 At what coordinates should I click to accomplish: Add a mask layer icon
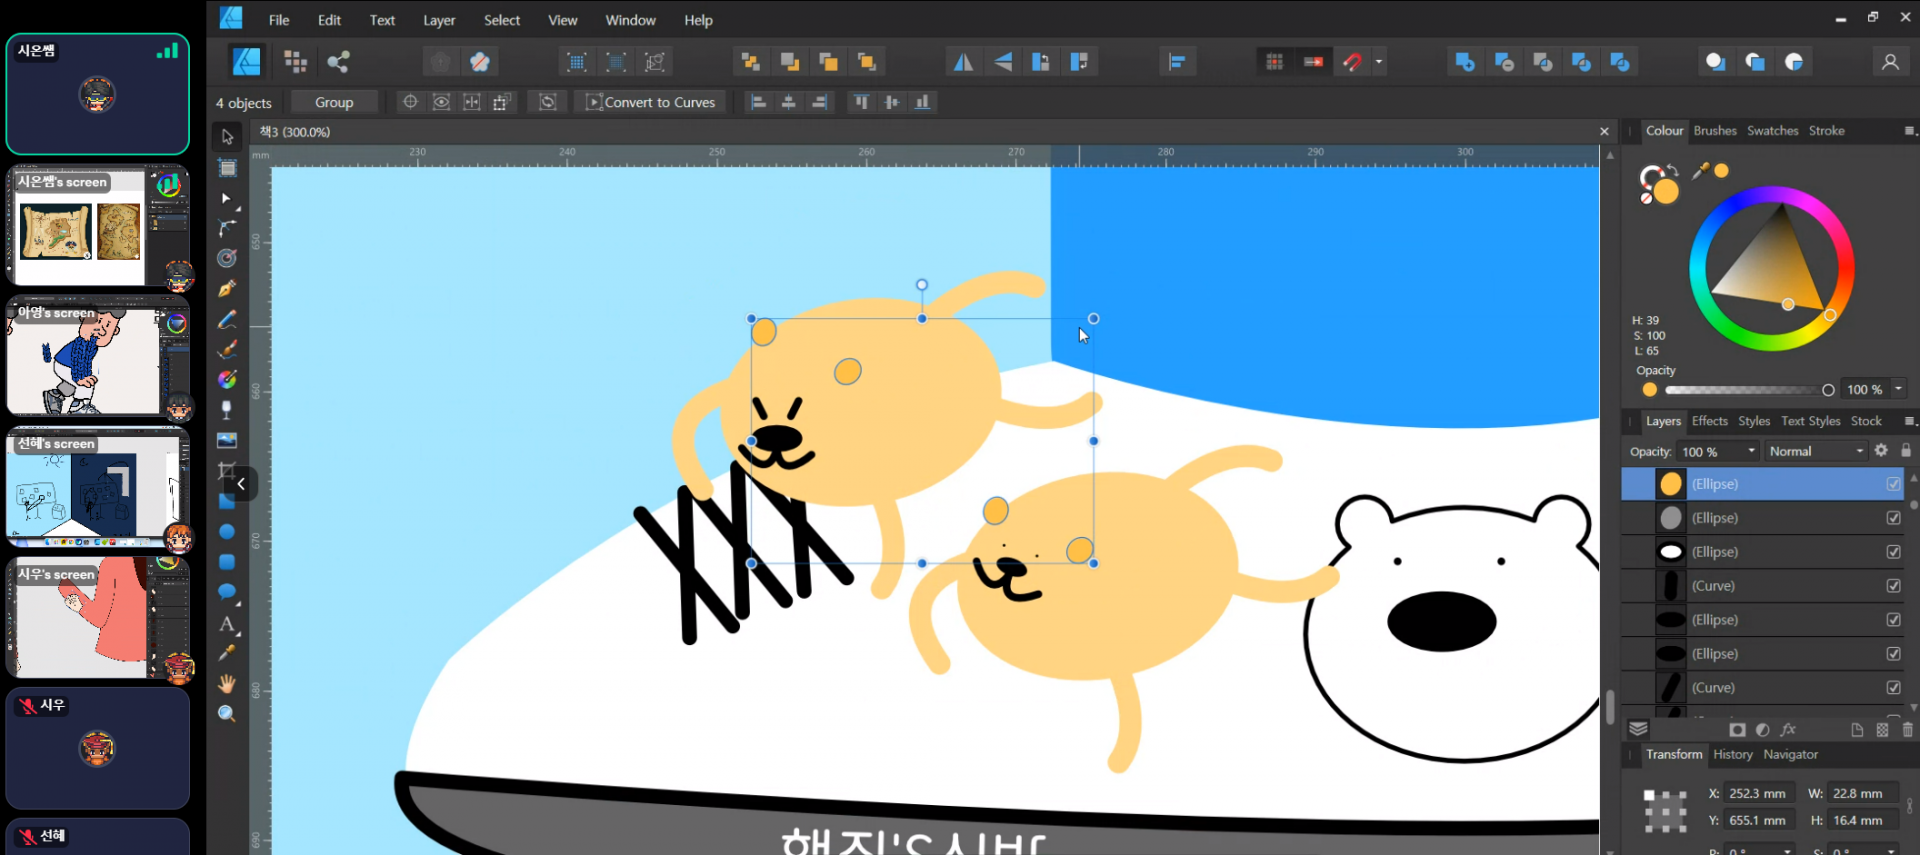pyautogui.click(x=1737, y=730)
